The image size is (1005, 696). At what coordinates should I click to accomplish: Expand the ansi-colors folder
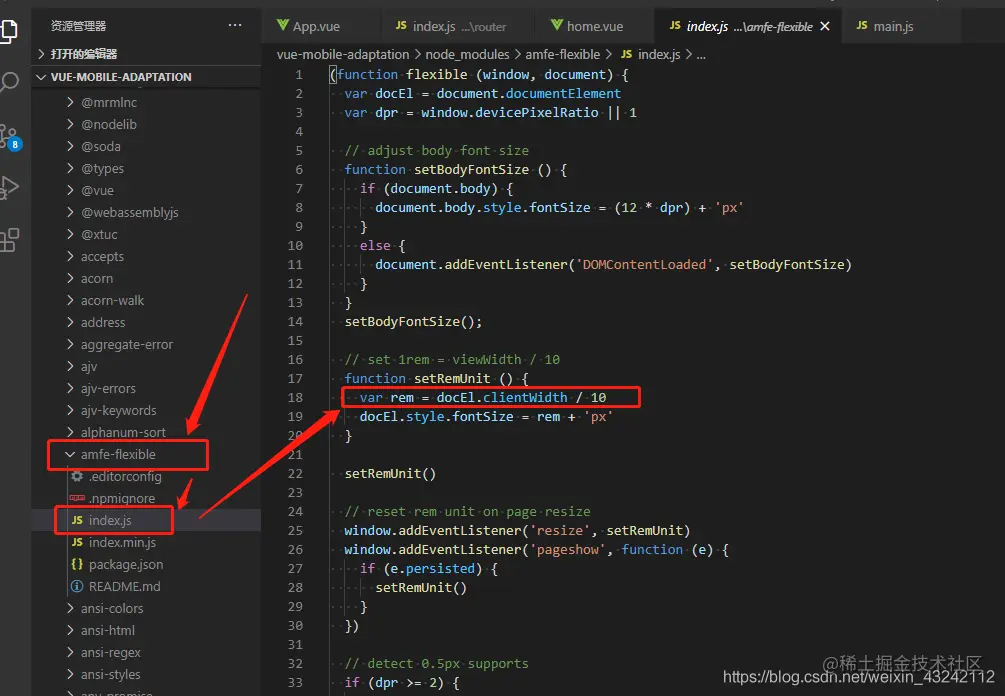pos(146,608)
